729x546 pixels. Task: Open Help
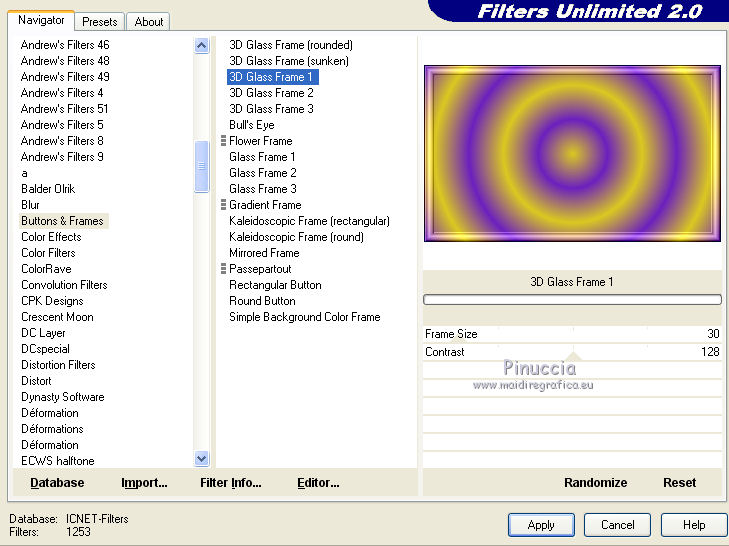coord(694,525)
